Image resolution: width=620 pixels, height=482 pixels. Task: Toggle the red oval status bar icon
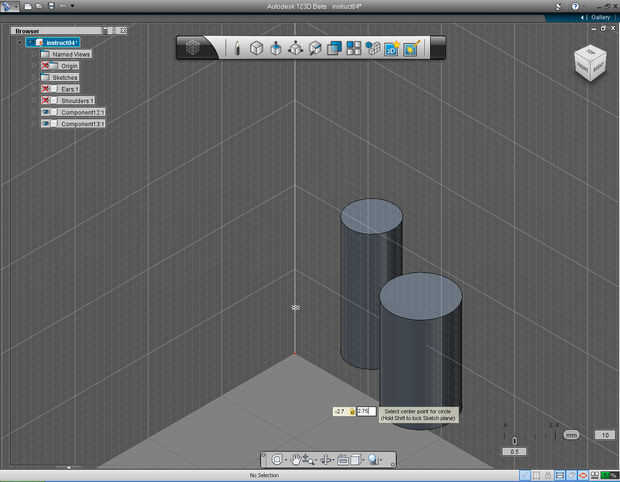[x=583, y=475]
